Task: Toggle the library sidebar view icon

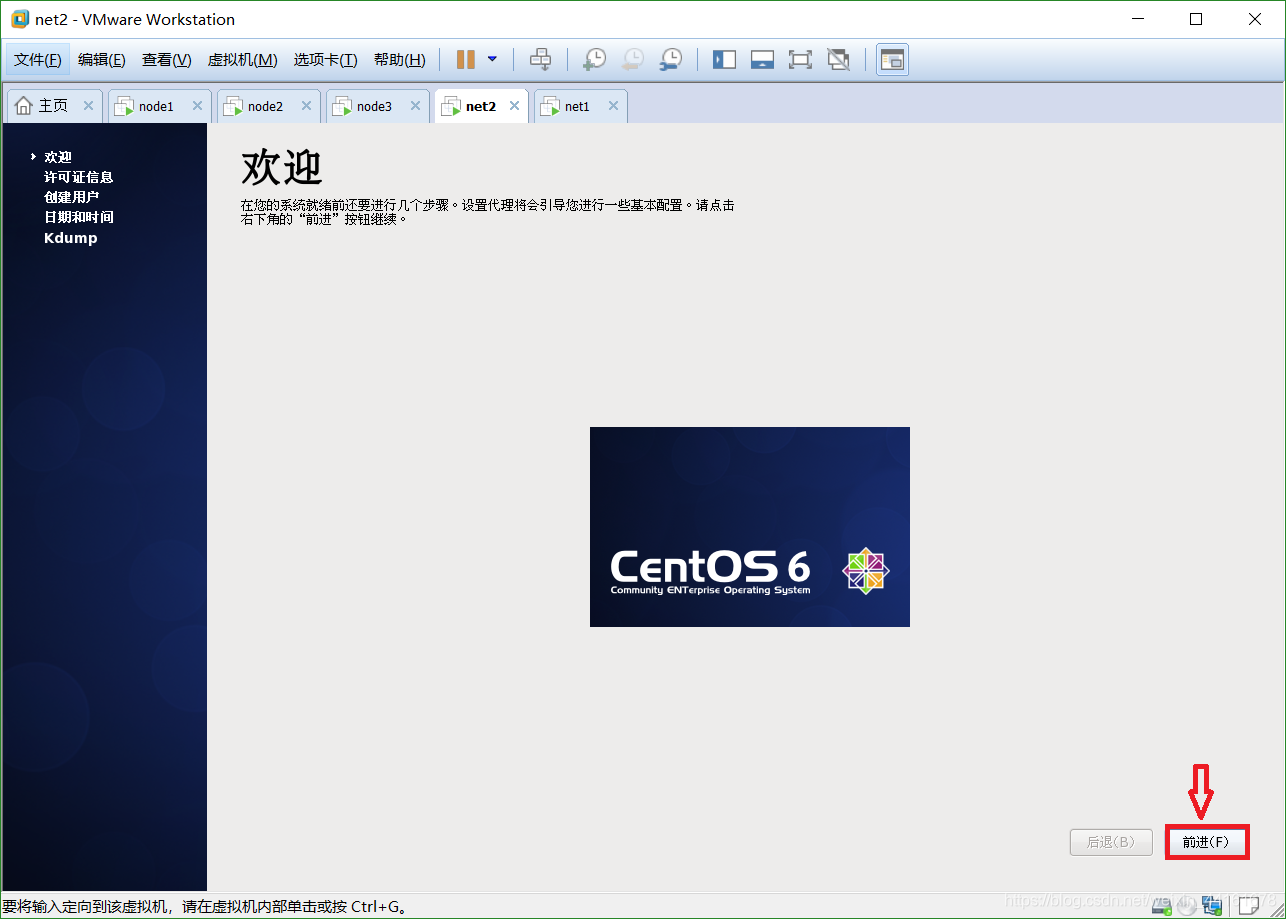Action: (724, 60)
